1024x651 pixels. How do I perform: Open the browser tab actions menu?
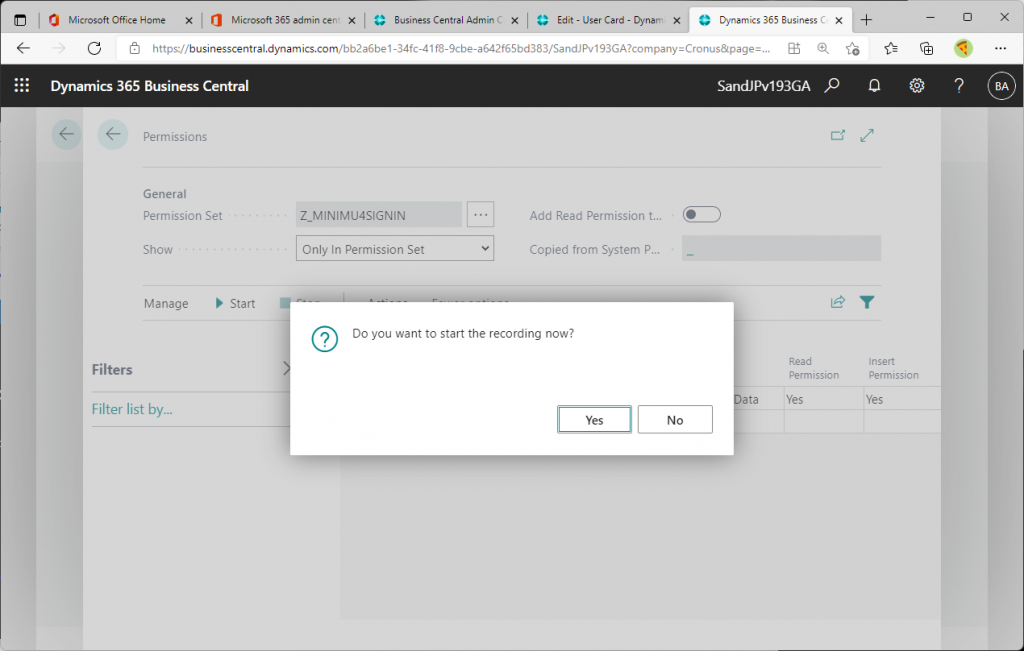click(20, 20)
